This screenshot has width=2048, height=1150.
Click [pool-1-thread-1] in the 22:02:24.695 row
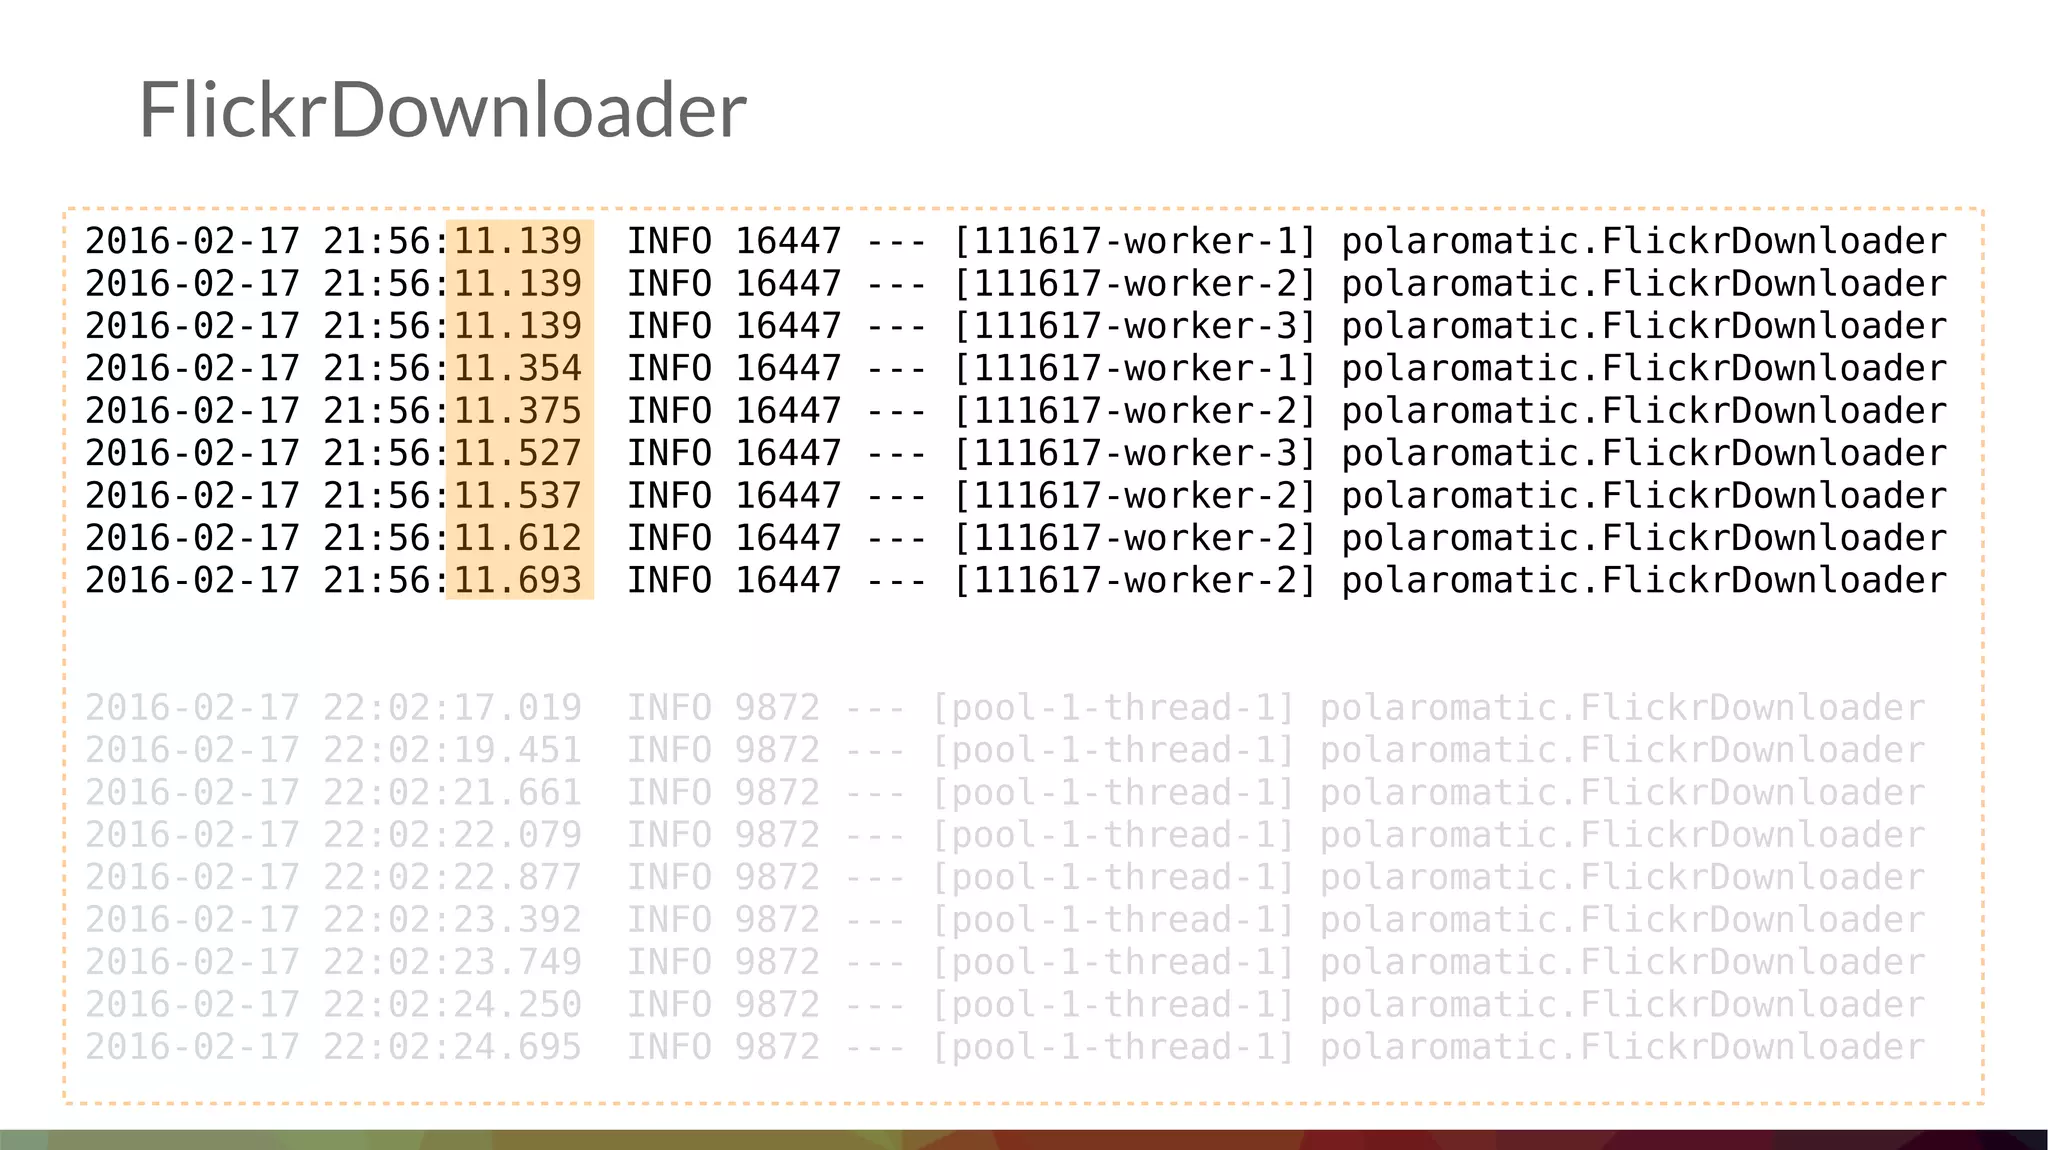[1114, 1047]
